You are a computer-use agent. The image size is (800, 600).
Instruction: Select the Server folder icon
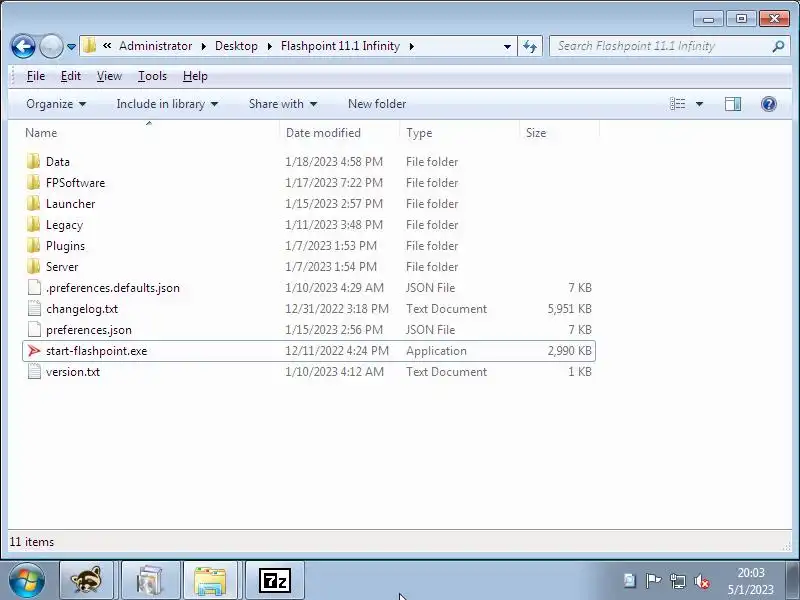[x=33, y=267]
